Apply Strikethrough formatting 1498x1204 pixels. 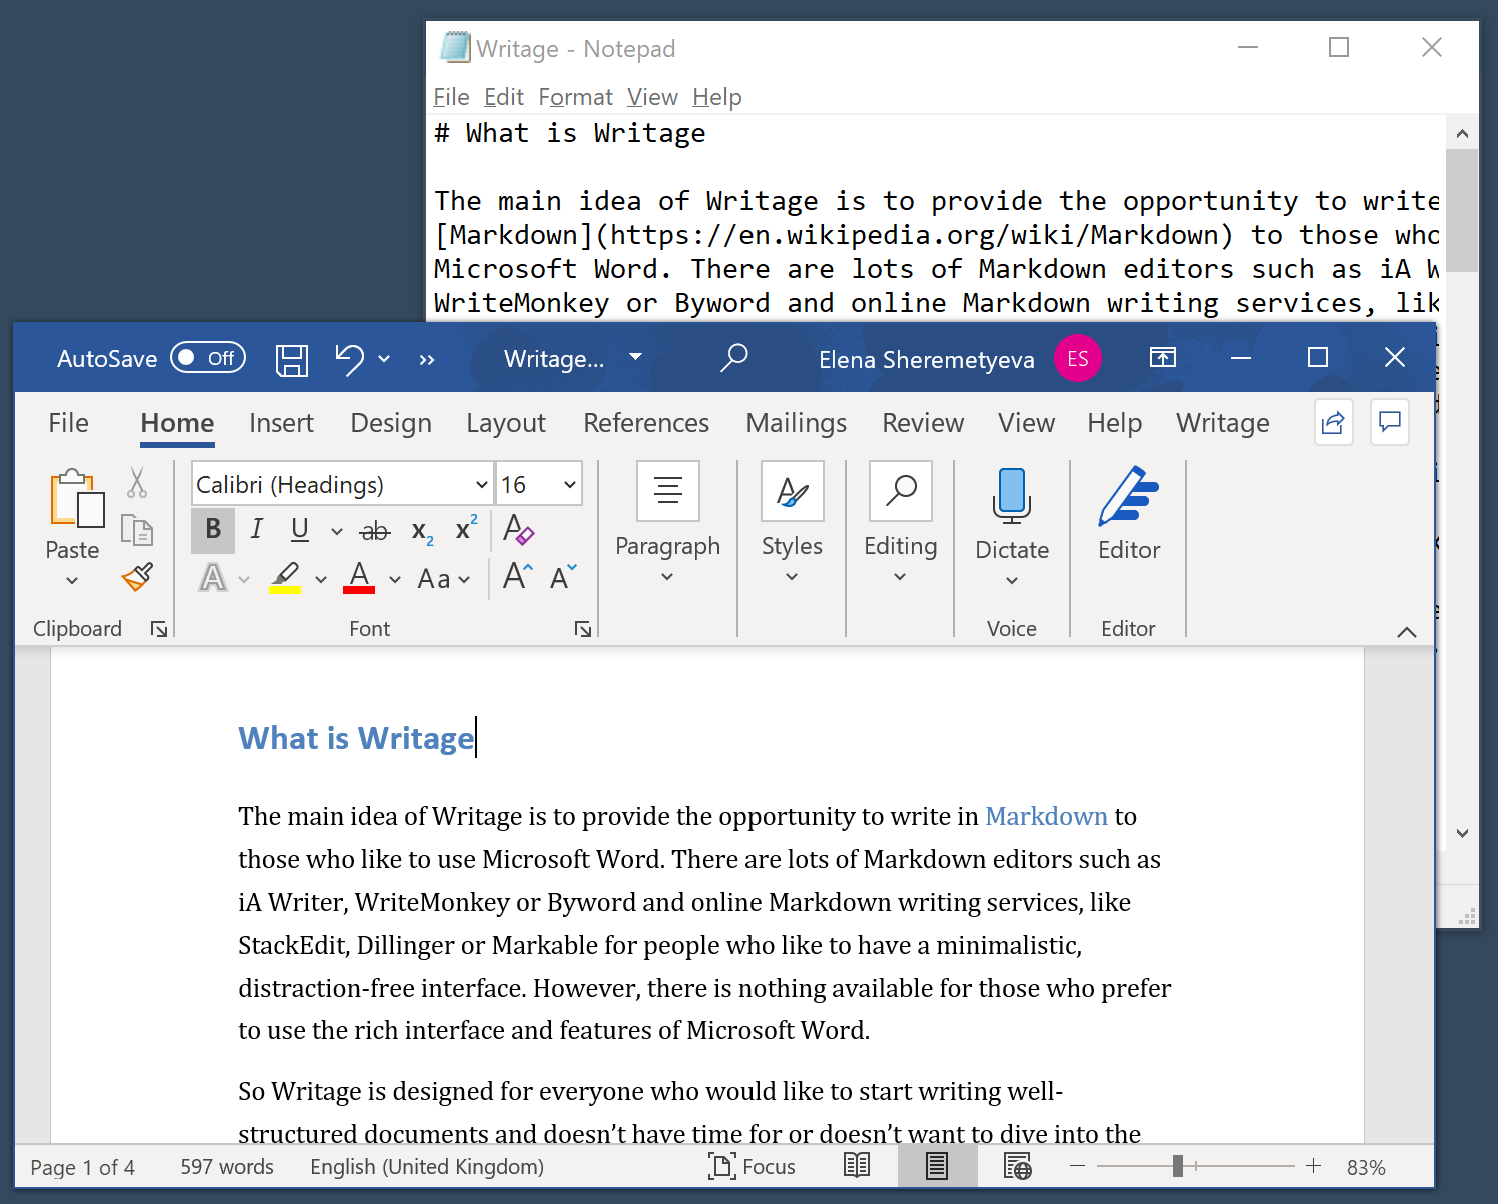[375, 531]
